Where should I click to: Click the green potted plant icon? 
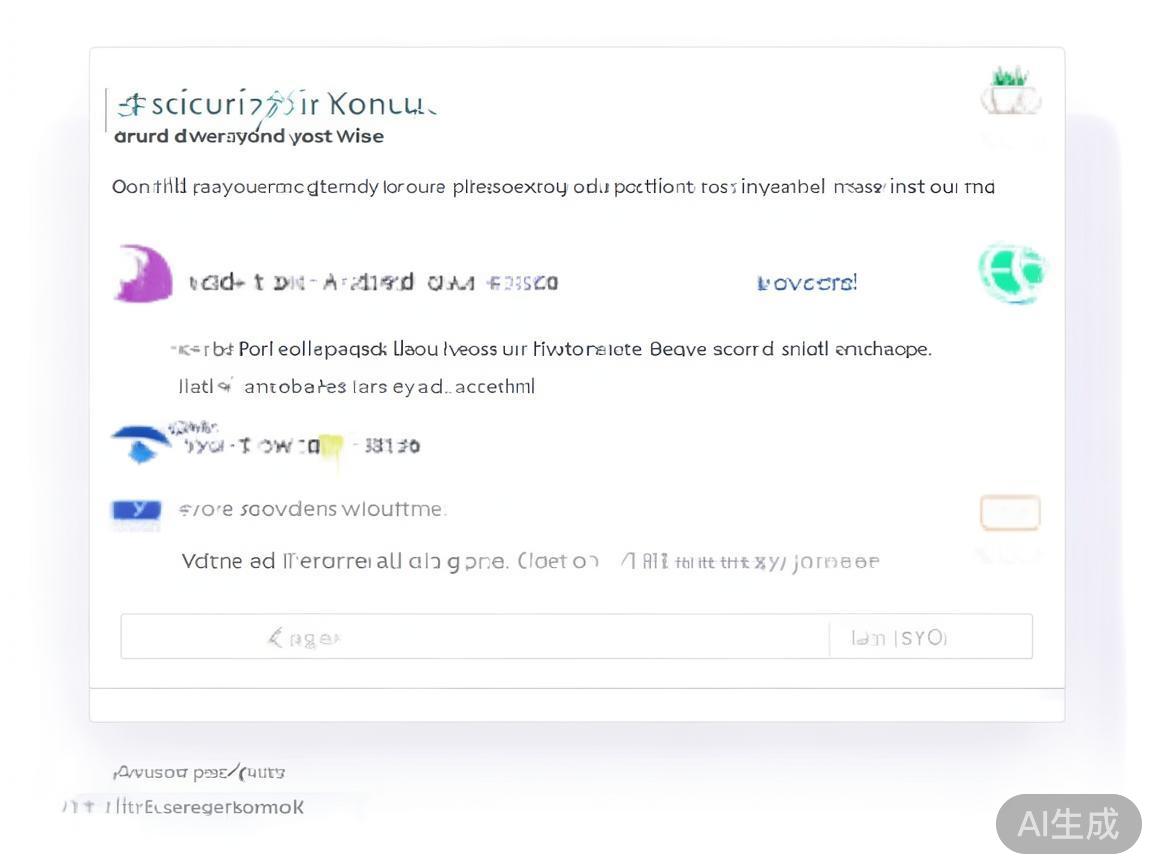click(1010, 91)
